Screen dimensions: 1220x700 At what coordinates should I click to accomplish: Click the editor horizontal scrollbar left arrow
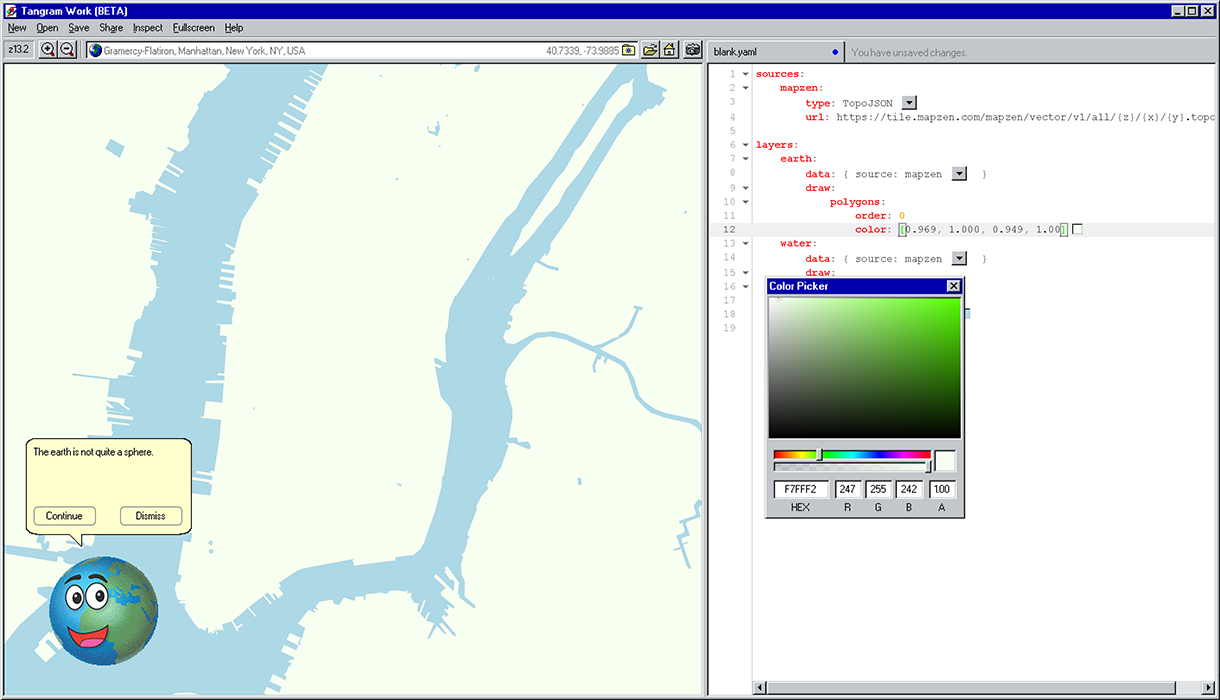coord(760,687)
